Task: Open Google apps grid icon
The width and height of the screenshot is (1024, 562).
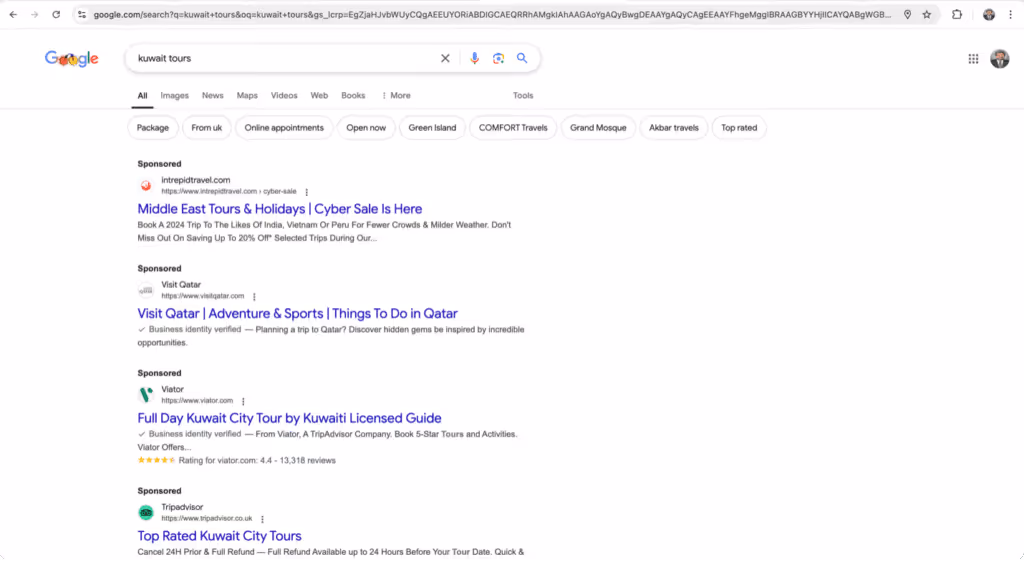Action: [x=973, y=59]
